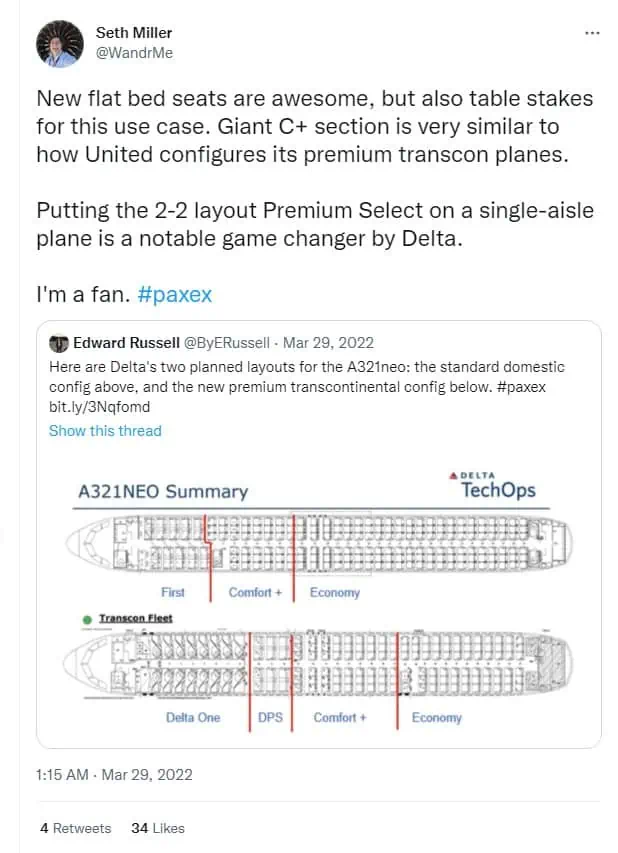The image size is (618, 853).
Task: Click Show this thread
Action: pyautogui.click(x=105, y=431)
